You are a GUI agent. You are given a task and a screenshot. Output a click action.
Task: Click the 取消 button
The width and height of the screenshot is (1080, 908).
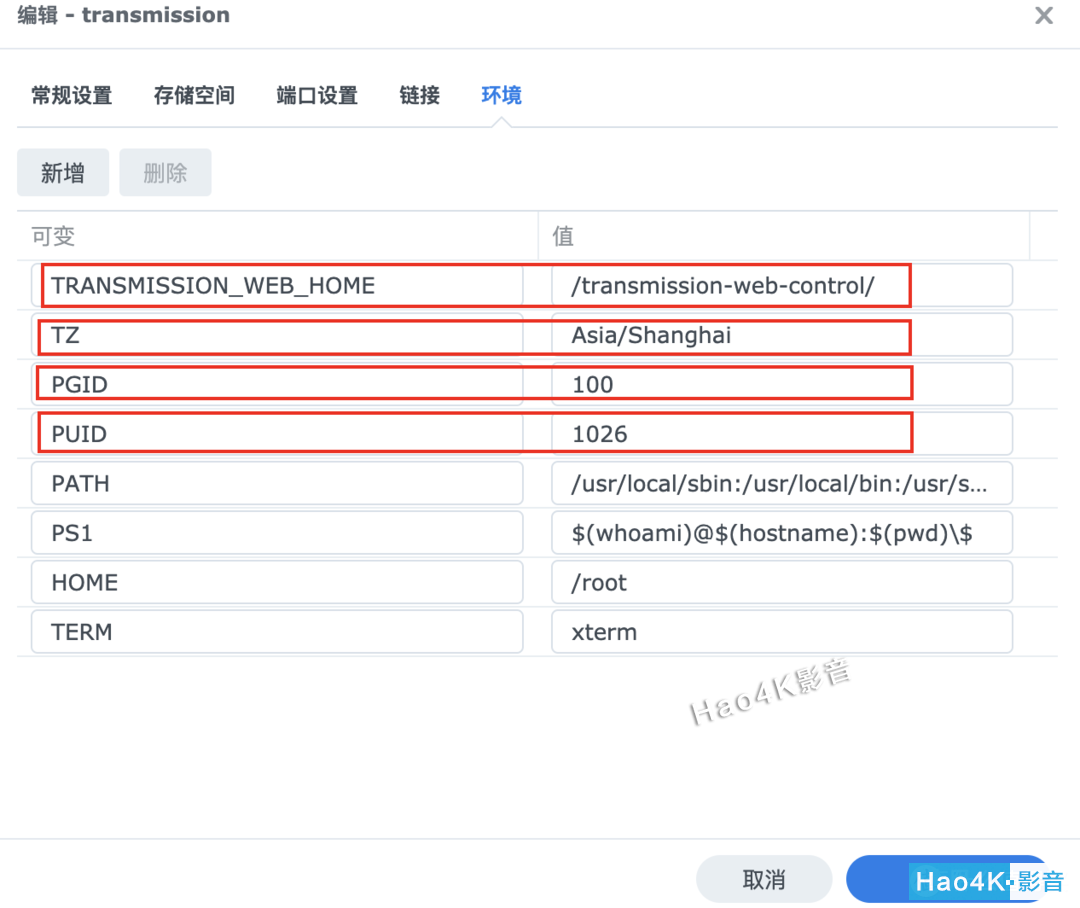pyautogui.click(x=764, y=879)
